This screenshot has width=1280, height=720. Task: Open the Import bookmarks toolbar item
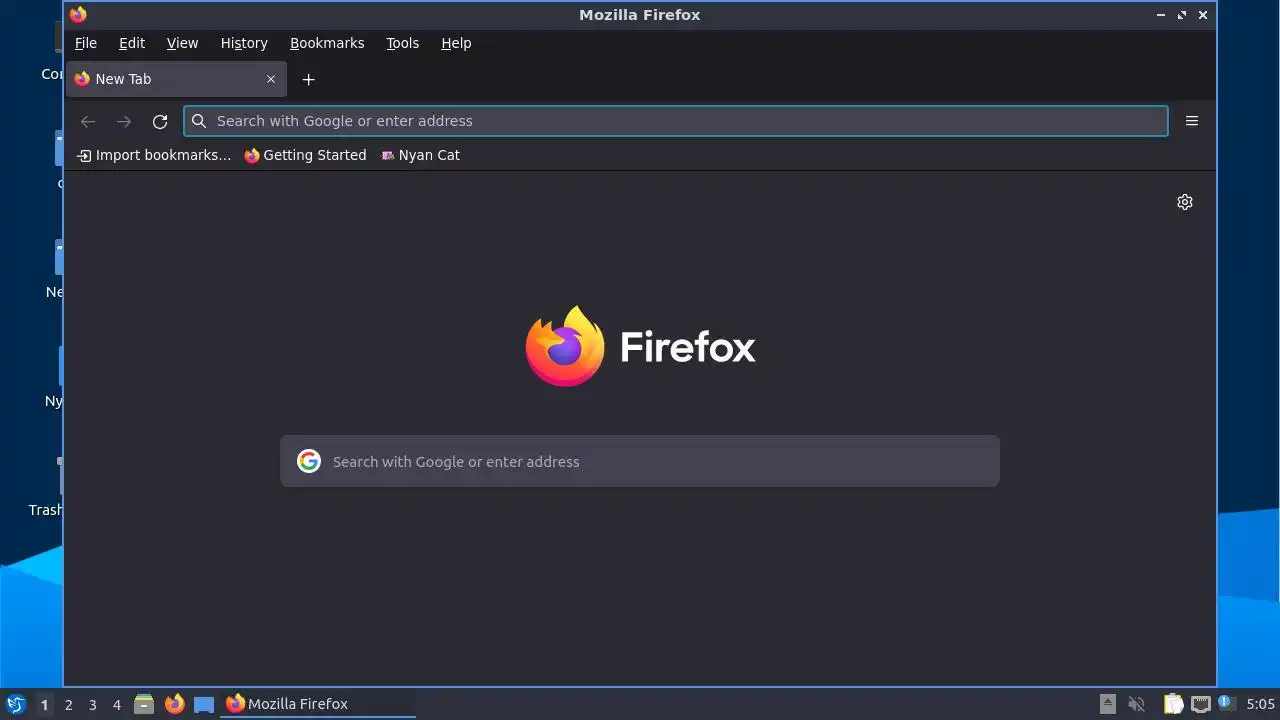click(x=154, y=155)
